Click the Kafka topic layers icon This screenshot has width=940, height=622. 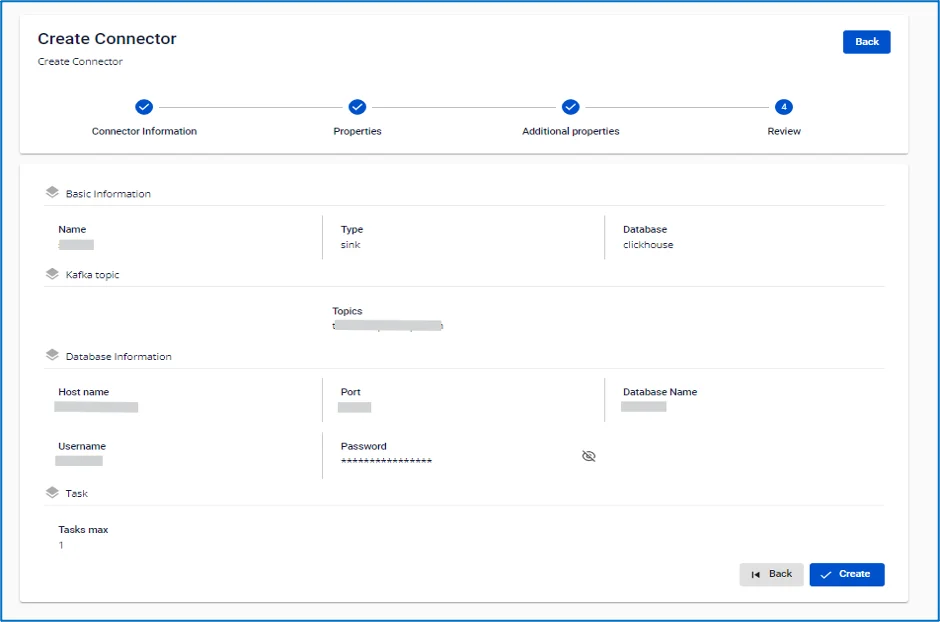click(x=52, y=274)
